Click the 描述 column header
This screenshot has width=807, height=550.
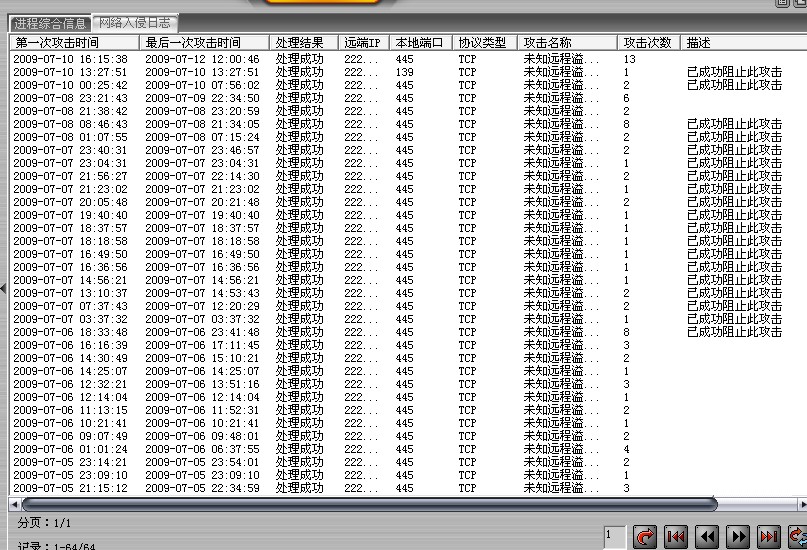coord(744,42)
